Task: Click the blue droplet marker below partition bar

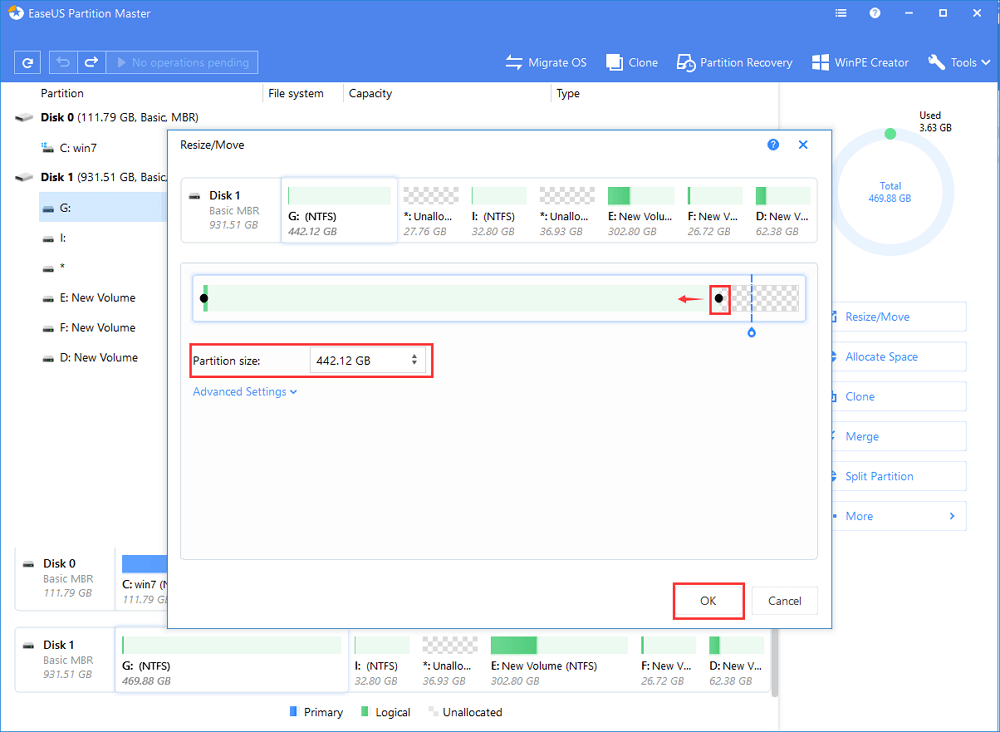Action: point(751,332)
